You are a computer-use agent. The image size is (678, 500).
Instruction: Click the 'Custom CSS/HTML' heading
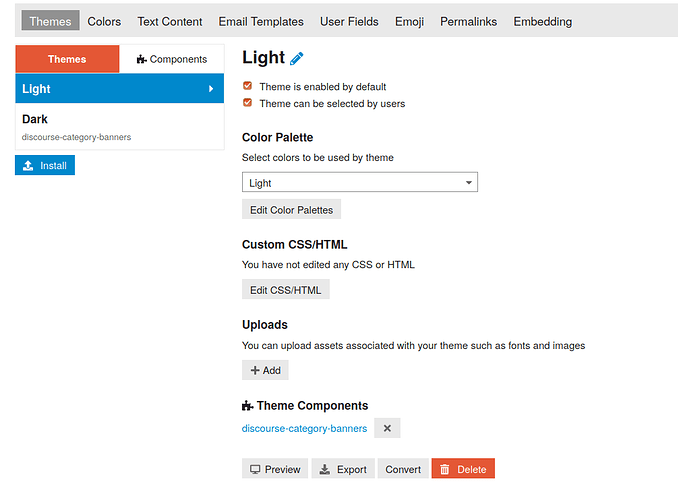coord(295,244)
